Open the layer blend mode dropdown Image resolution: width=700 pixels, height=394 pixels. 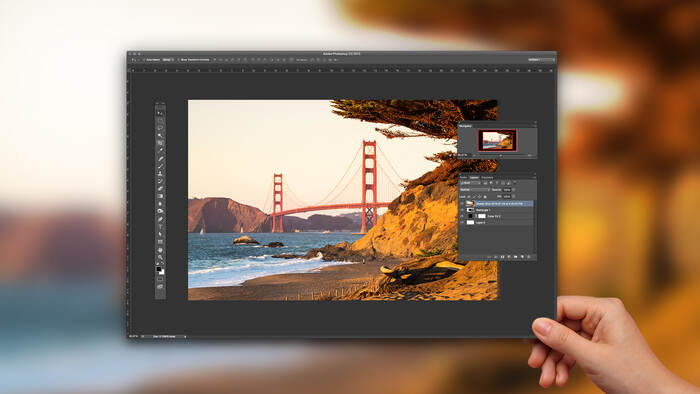[475, 189]
